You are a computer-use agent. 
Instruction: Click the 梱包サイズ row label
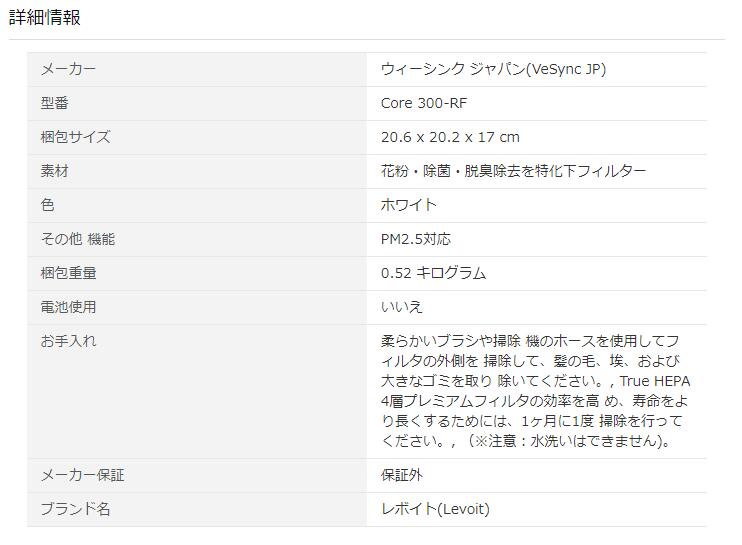75,137
